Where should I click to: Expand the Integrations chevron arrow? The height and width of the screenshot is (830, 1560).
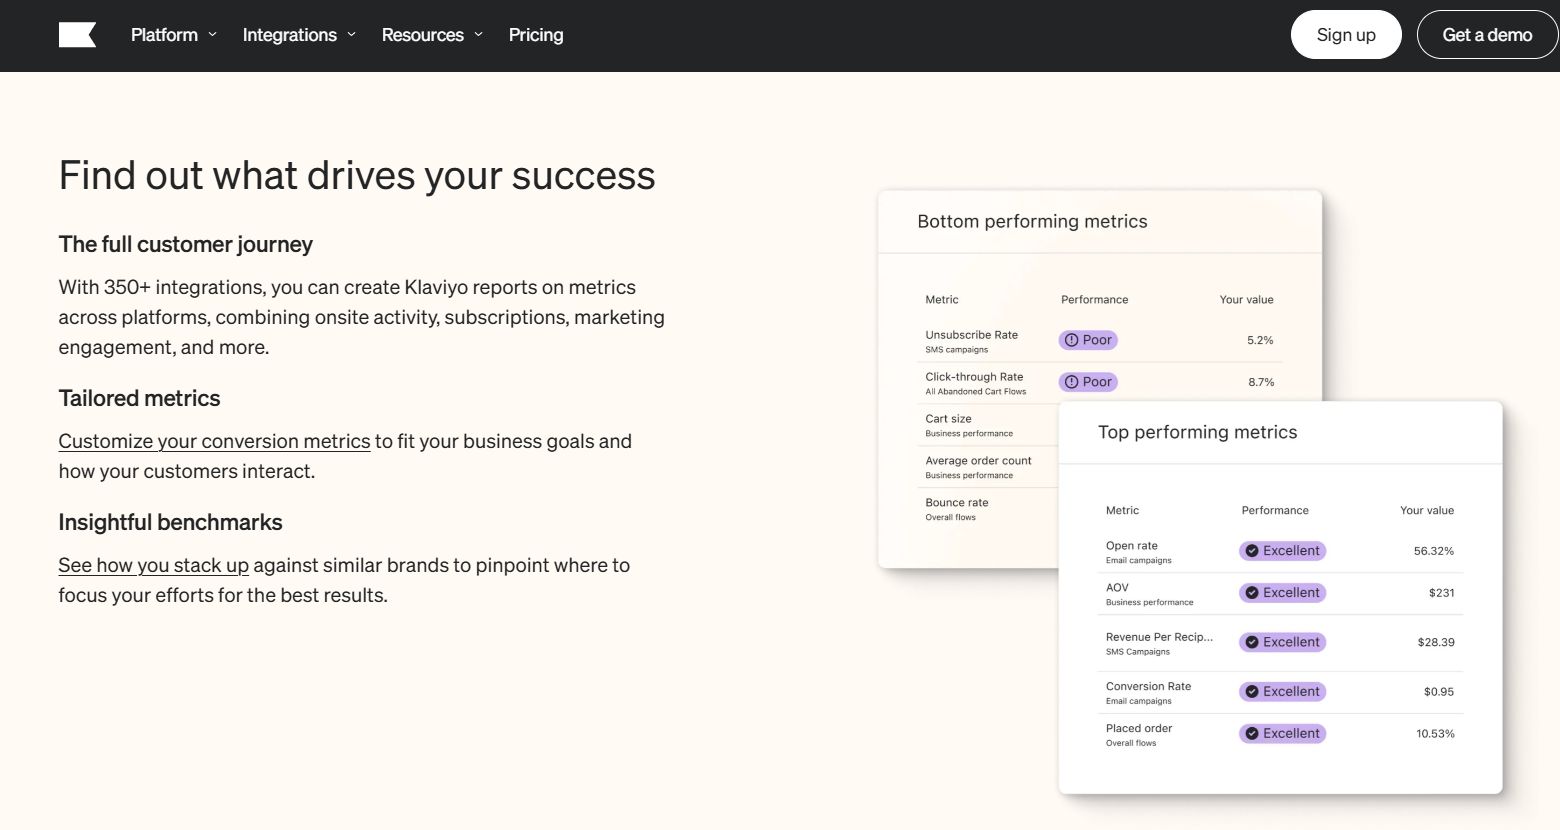(x=351, y=35)
